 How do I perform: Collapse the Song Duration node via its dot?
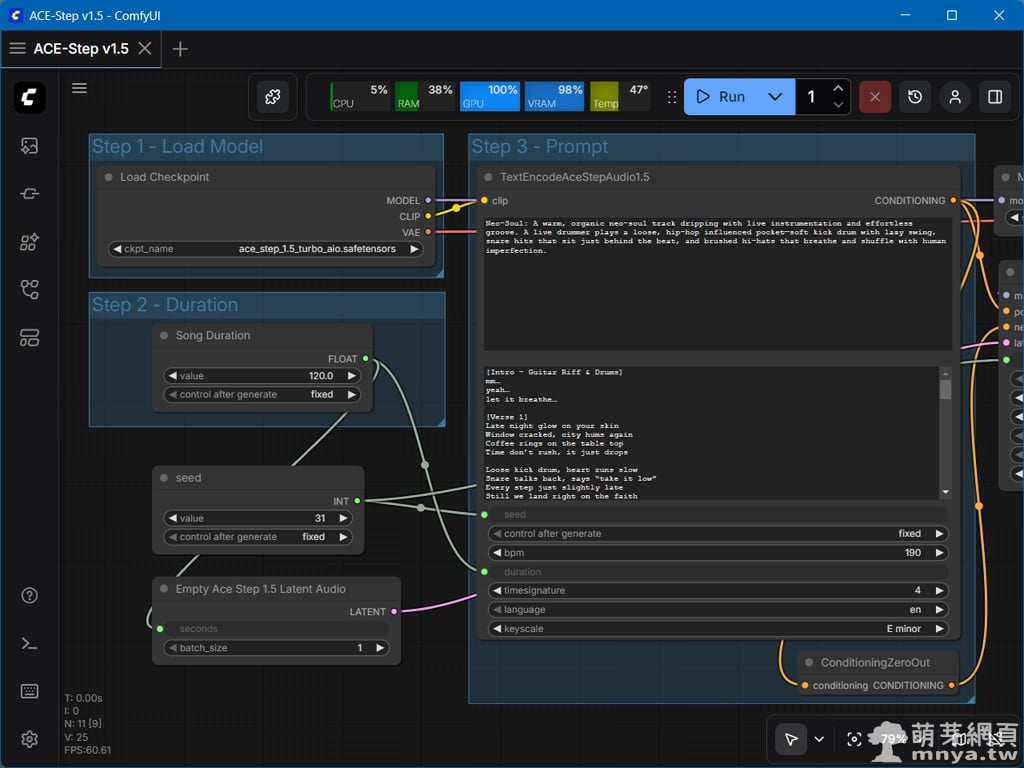point(164,336)
